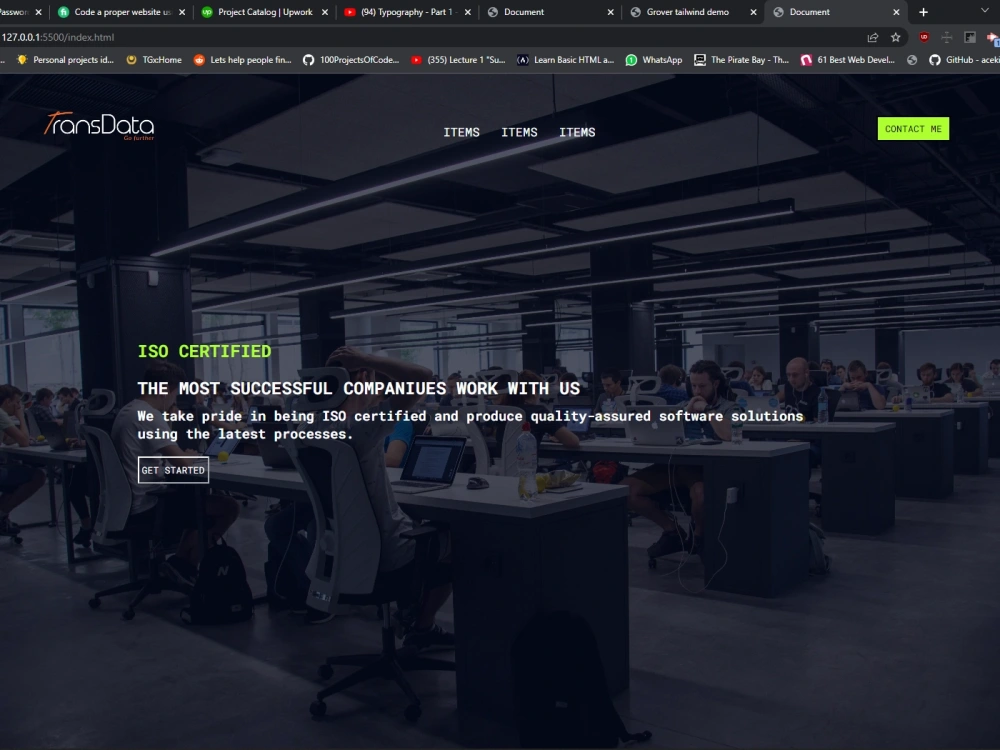Open the uBlock Origin extension icon

click(x=923, y=38)
